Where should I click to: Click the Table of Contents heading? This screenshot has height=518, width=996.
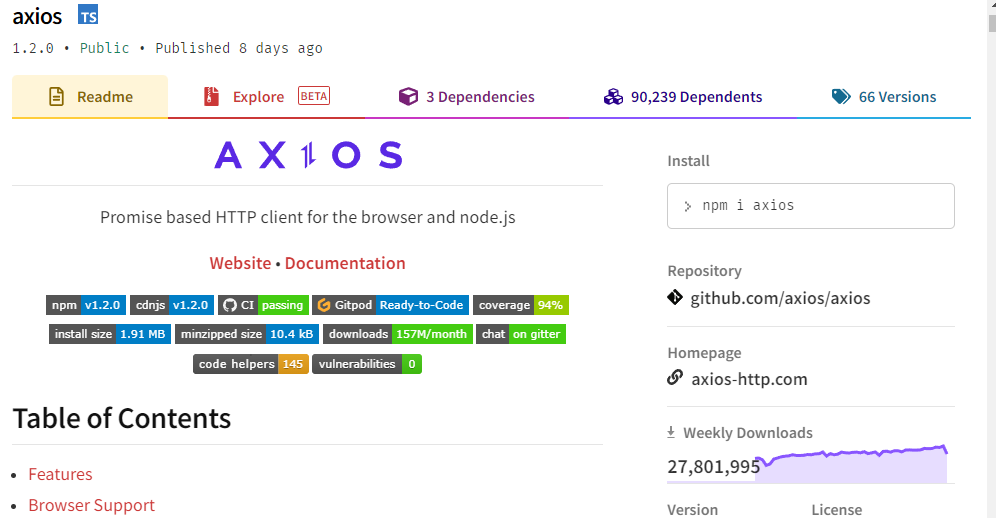tap(122, 418)
